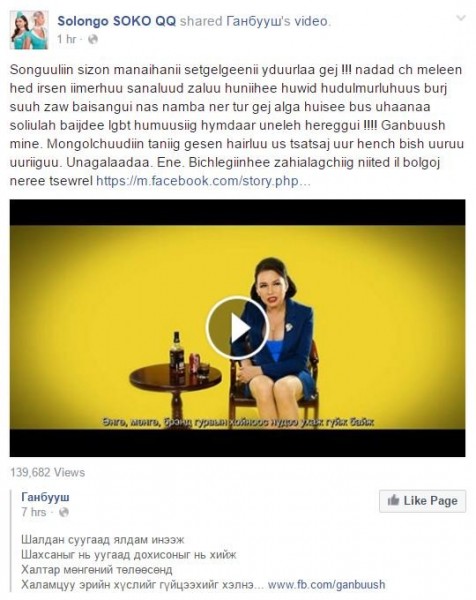This screenshot has width=476, height=600.
Task: Open the Solongo SOKO QQ profile name
Action: point(117,21)
